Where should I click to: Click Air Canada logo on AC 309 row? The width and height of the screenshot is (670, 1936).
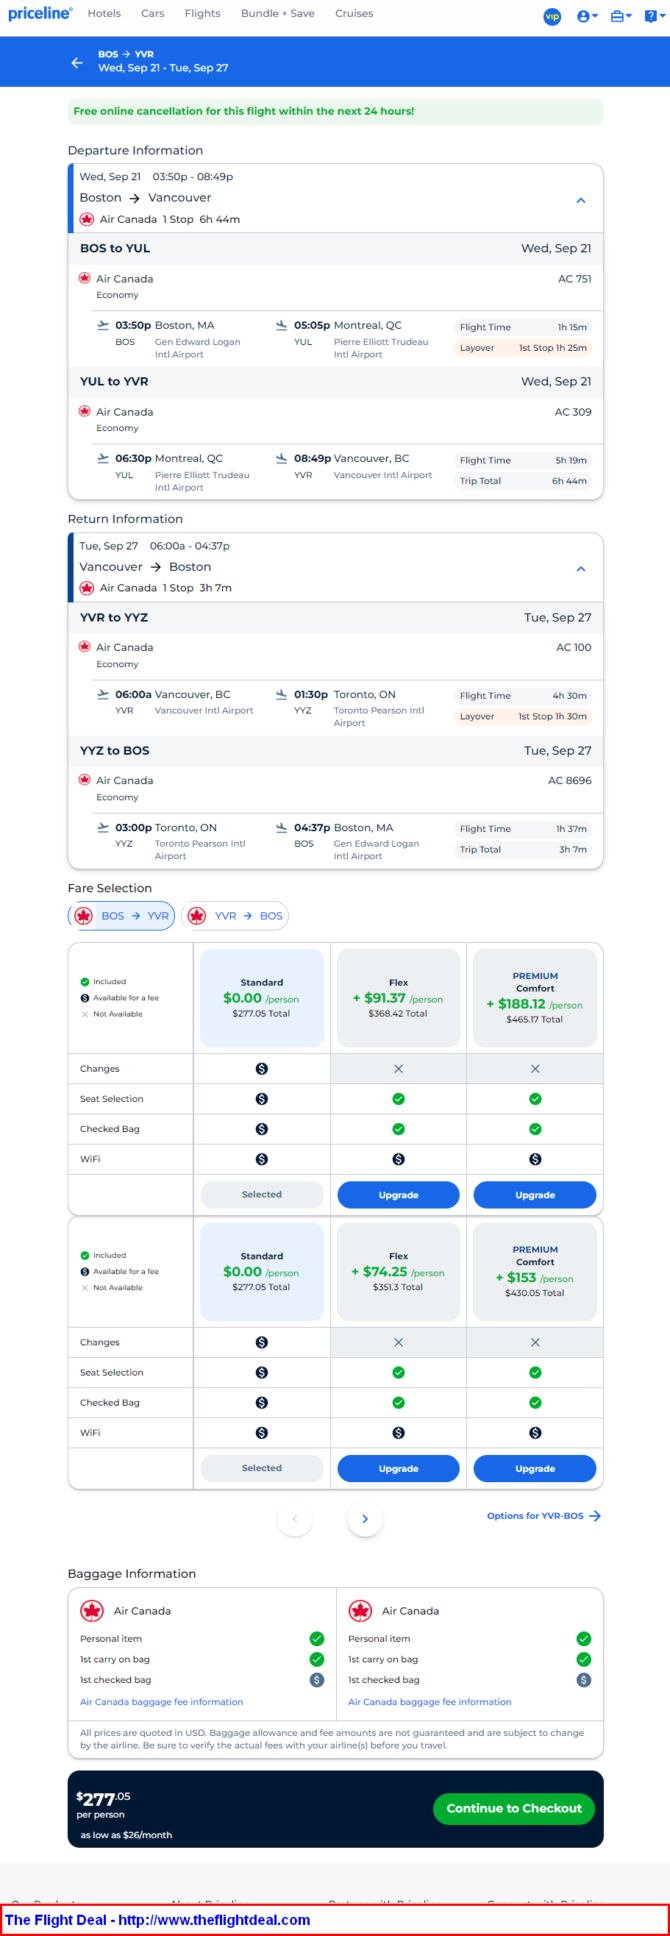[85, 411]
